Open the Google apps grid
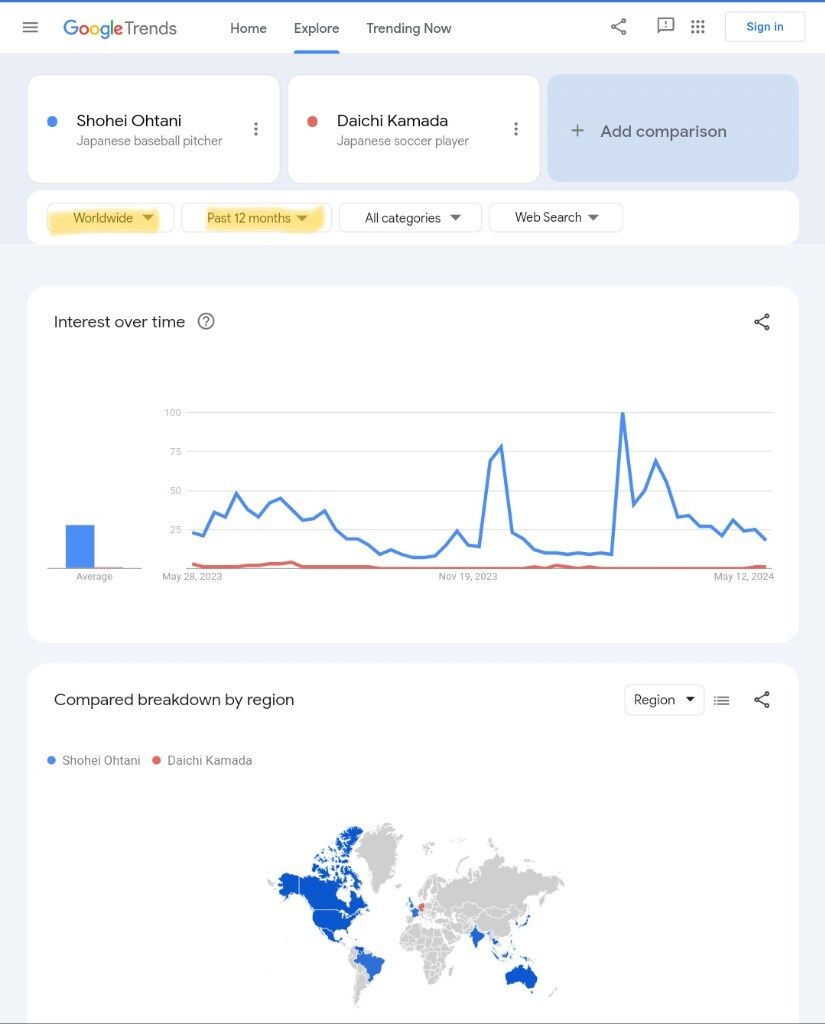 coord(698,27)
